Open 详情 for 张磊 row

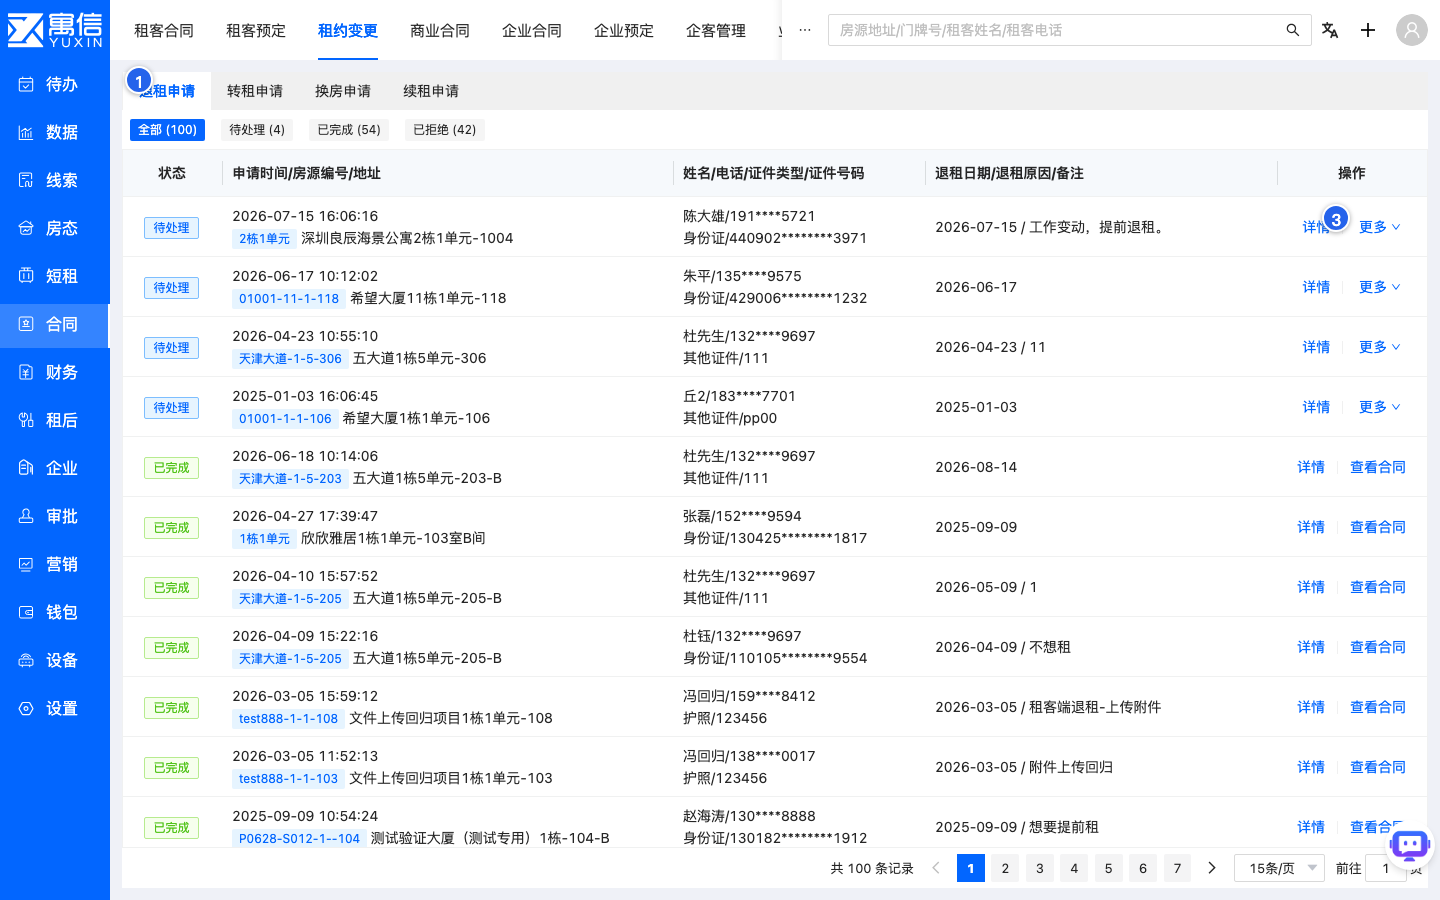(1311, 527)
